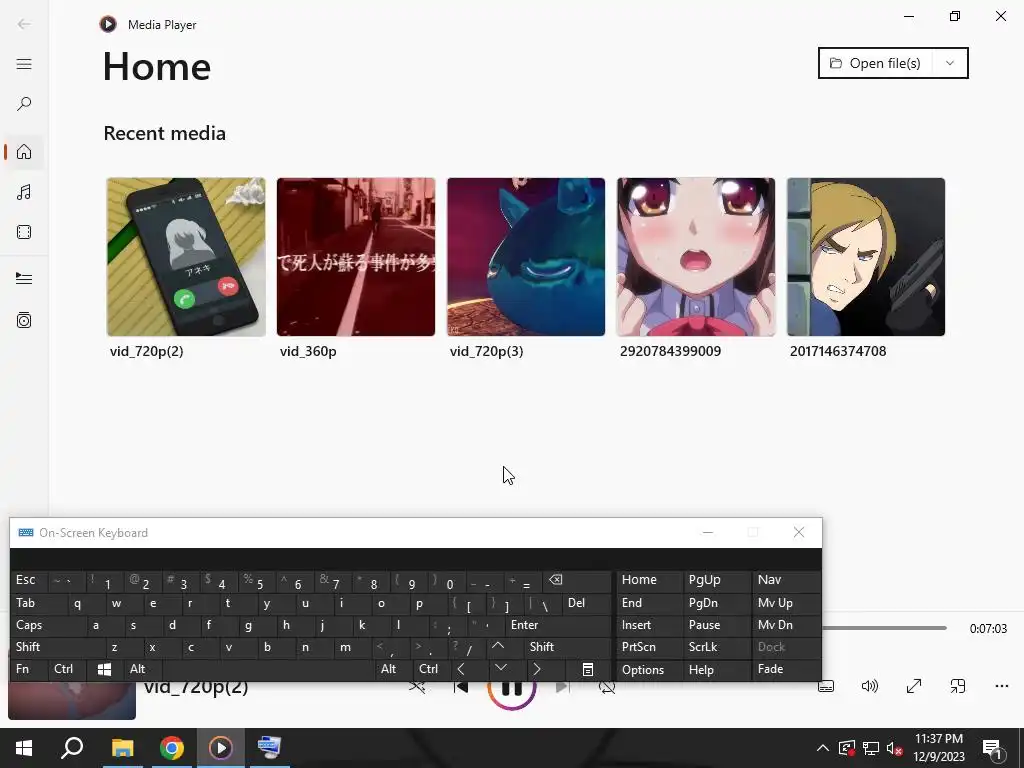Viewport: 1024px width, 768px height.
Task: Click Mv Up on On-Screen Keyboard
Action: click(x=786, y=603)
